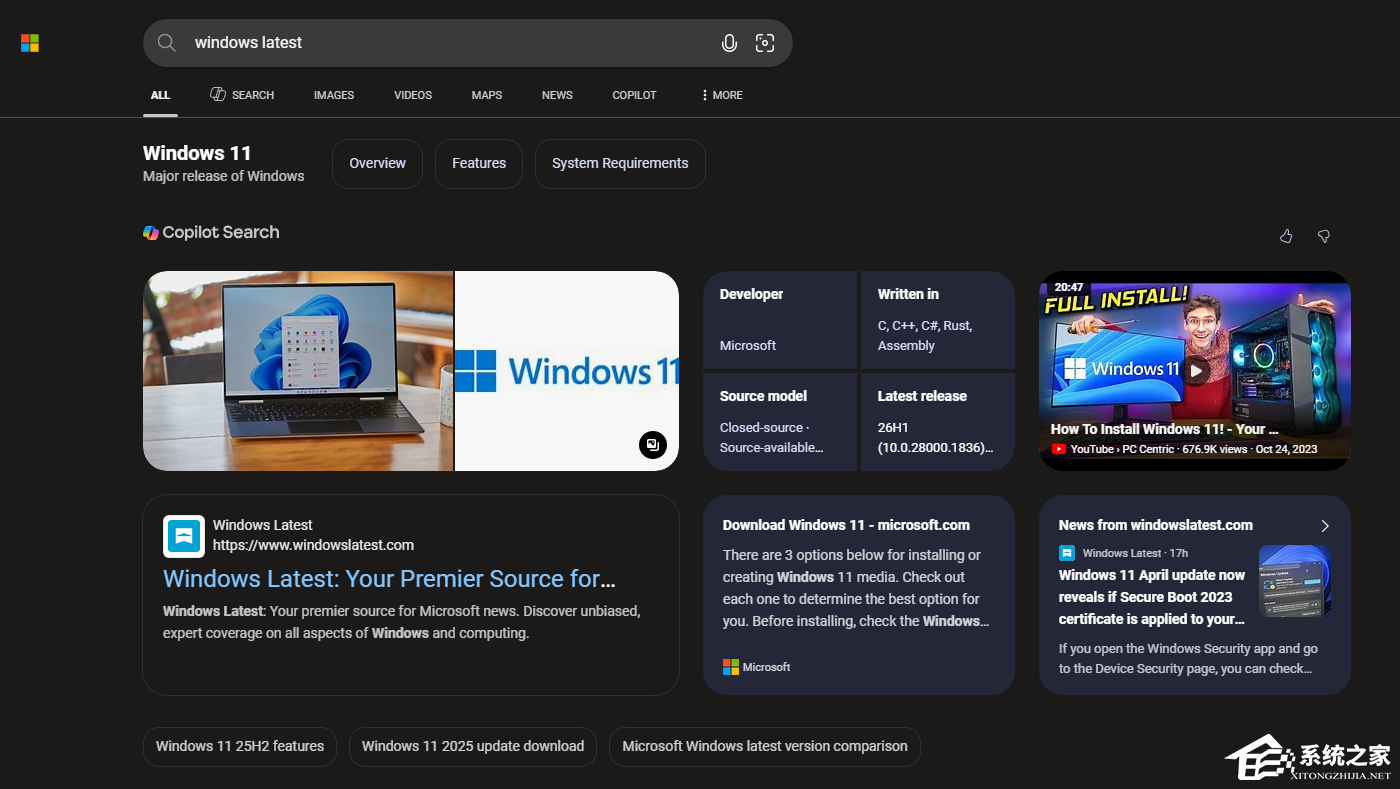Open the image gallery overlay icon
Screen dimensions: 1400x789
[x=653, y=445]
